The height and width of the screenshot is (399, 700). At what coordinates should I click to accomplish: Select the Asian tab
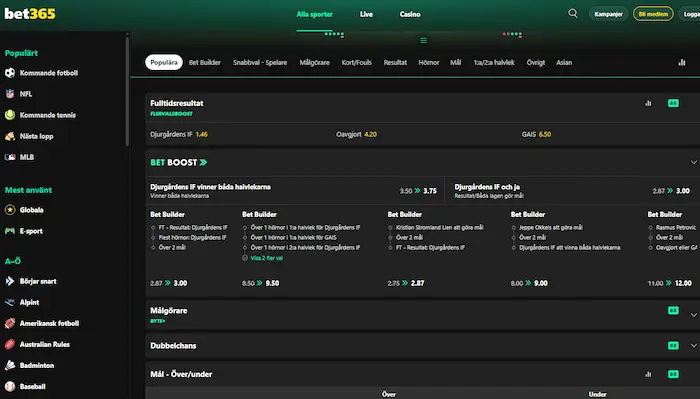tap(564, 62)
